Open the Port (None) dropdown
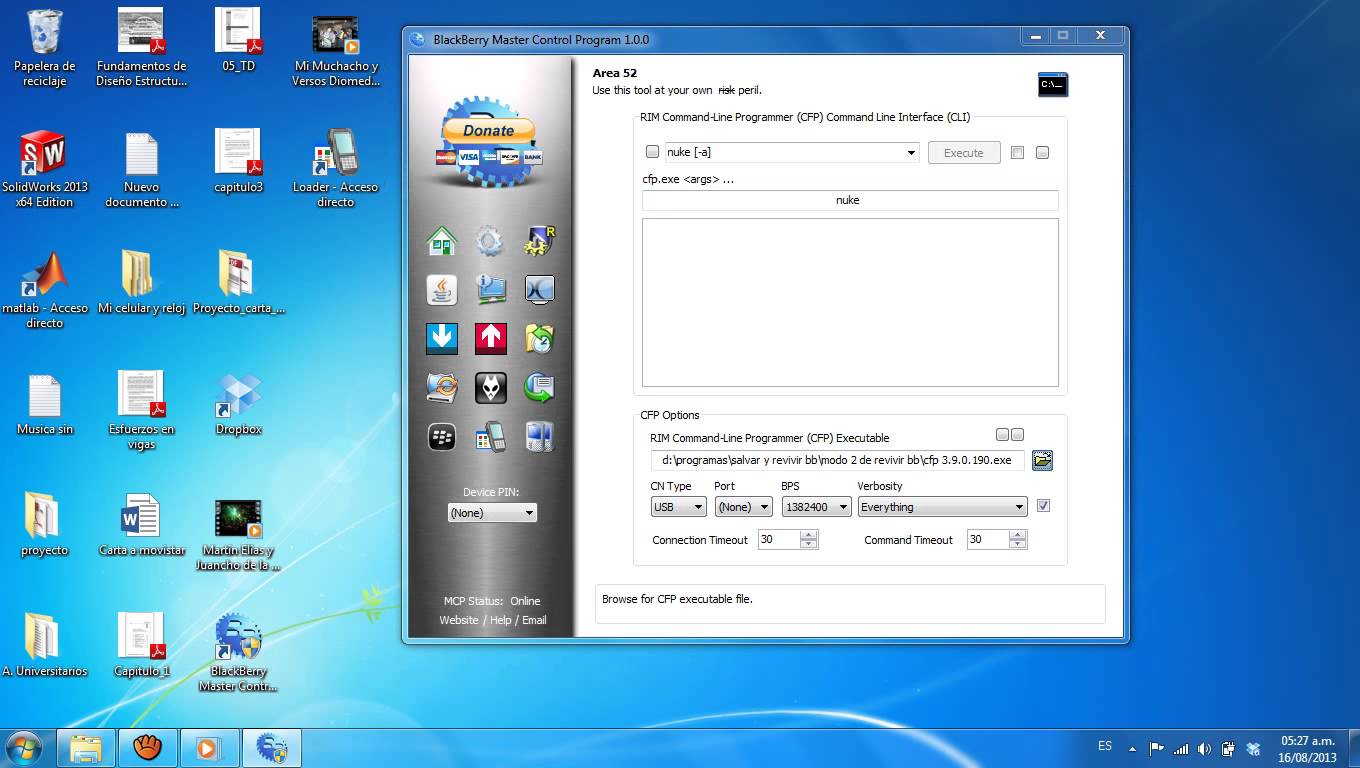Image resolution: width=1360 pixels, height=768 pixels. [x=743, y=507]
